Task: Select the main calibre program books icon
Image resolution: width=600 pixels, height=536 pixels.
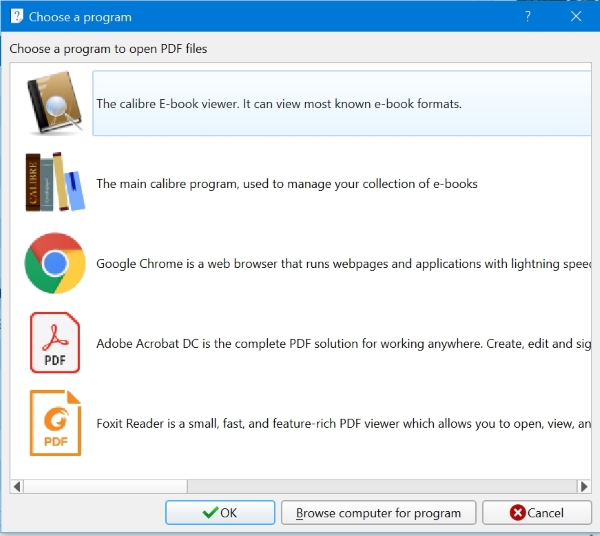Action: coord(55,182)
